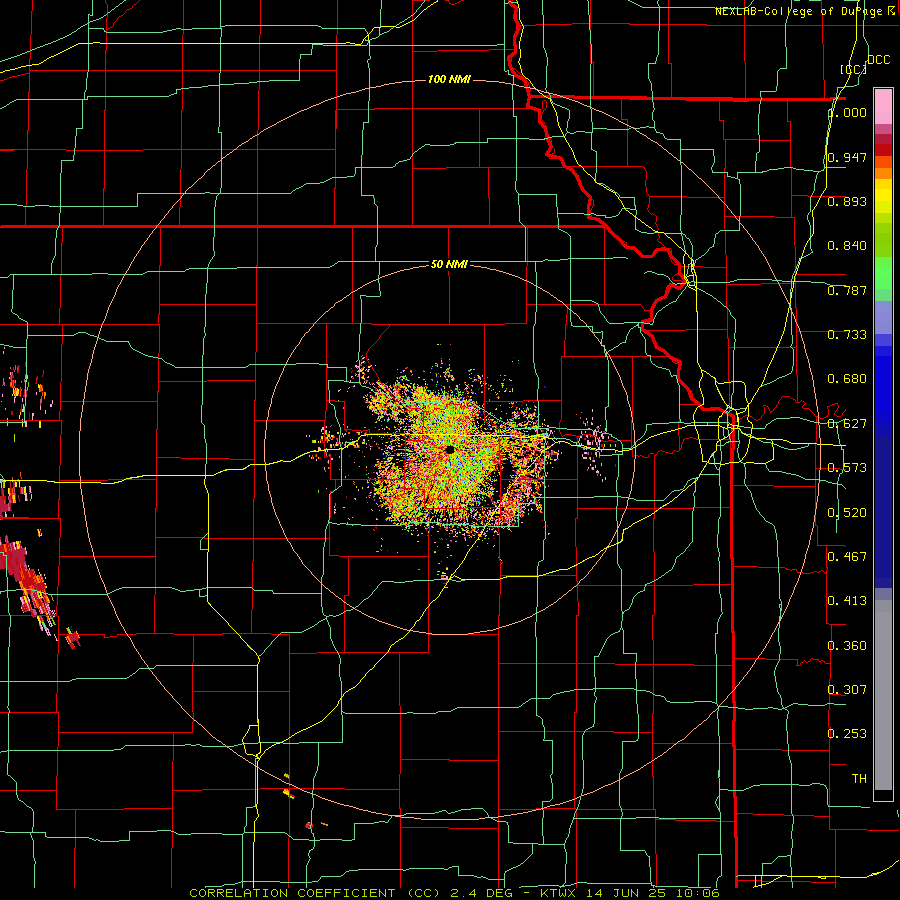Click the light pink top color bar segment
The image size is (900, 900).
click(x=883, y=106)
